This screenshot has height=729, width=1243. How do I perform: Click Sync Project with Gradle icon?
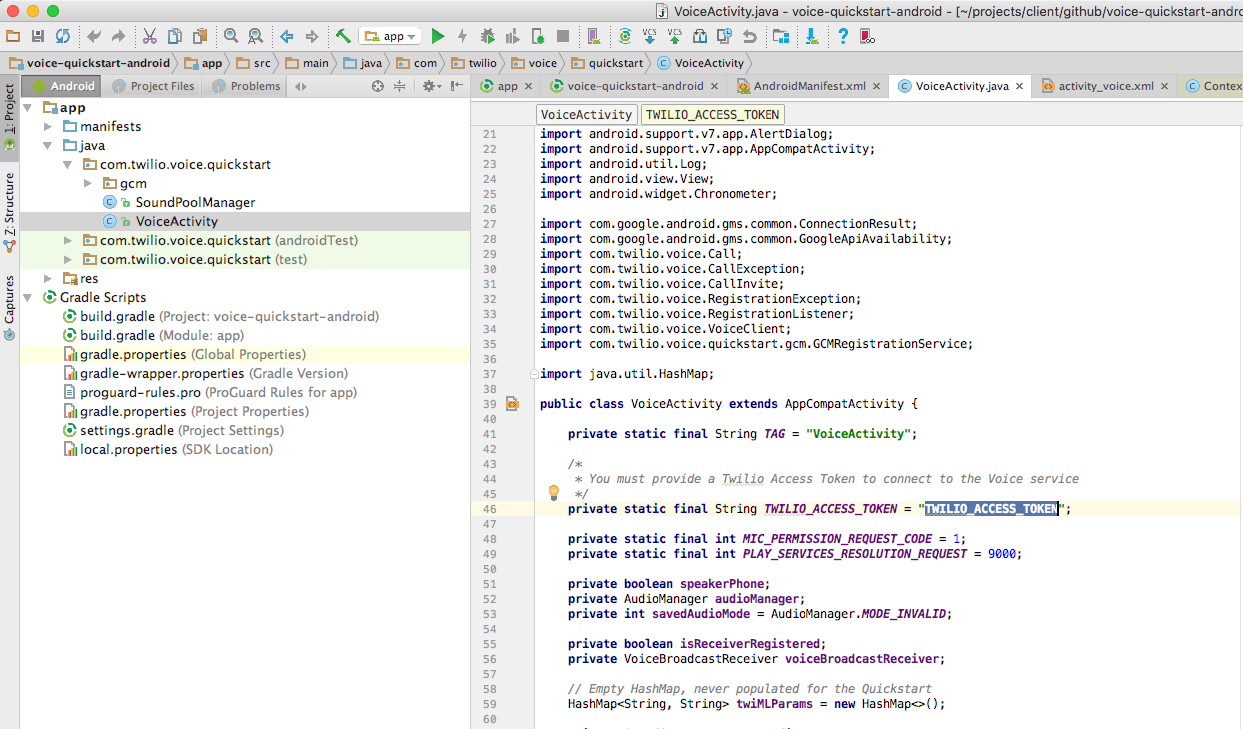[x=625, y=36]
